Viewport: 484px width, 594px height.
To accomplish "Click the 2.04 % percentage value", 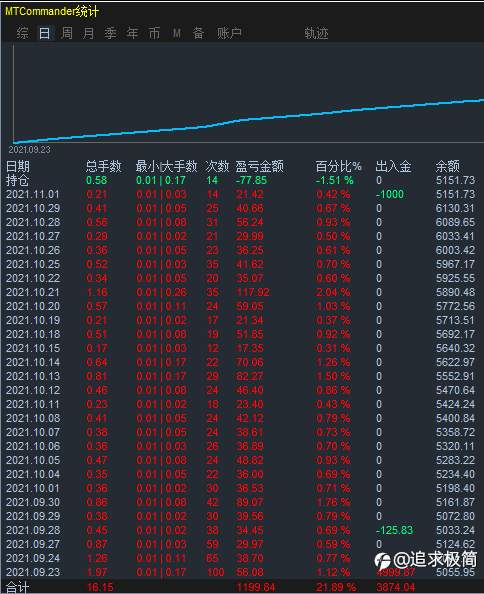I will (x=333, y=292).
